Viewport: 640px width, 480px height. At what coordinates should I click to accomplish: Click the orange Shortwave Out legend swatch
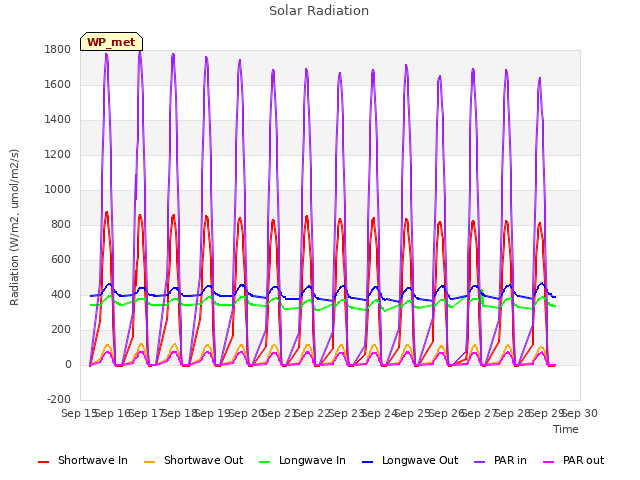click(149, 462)
